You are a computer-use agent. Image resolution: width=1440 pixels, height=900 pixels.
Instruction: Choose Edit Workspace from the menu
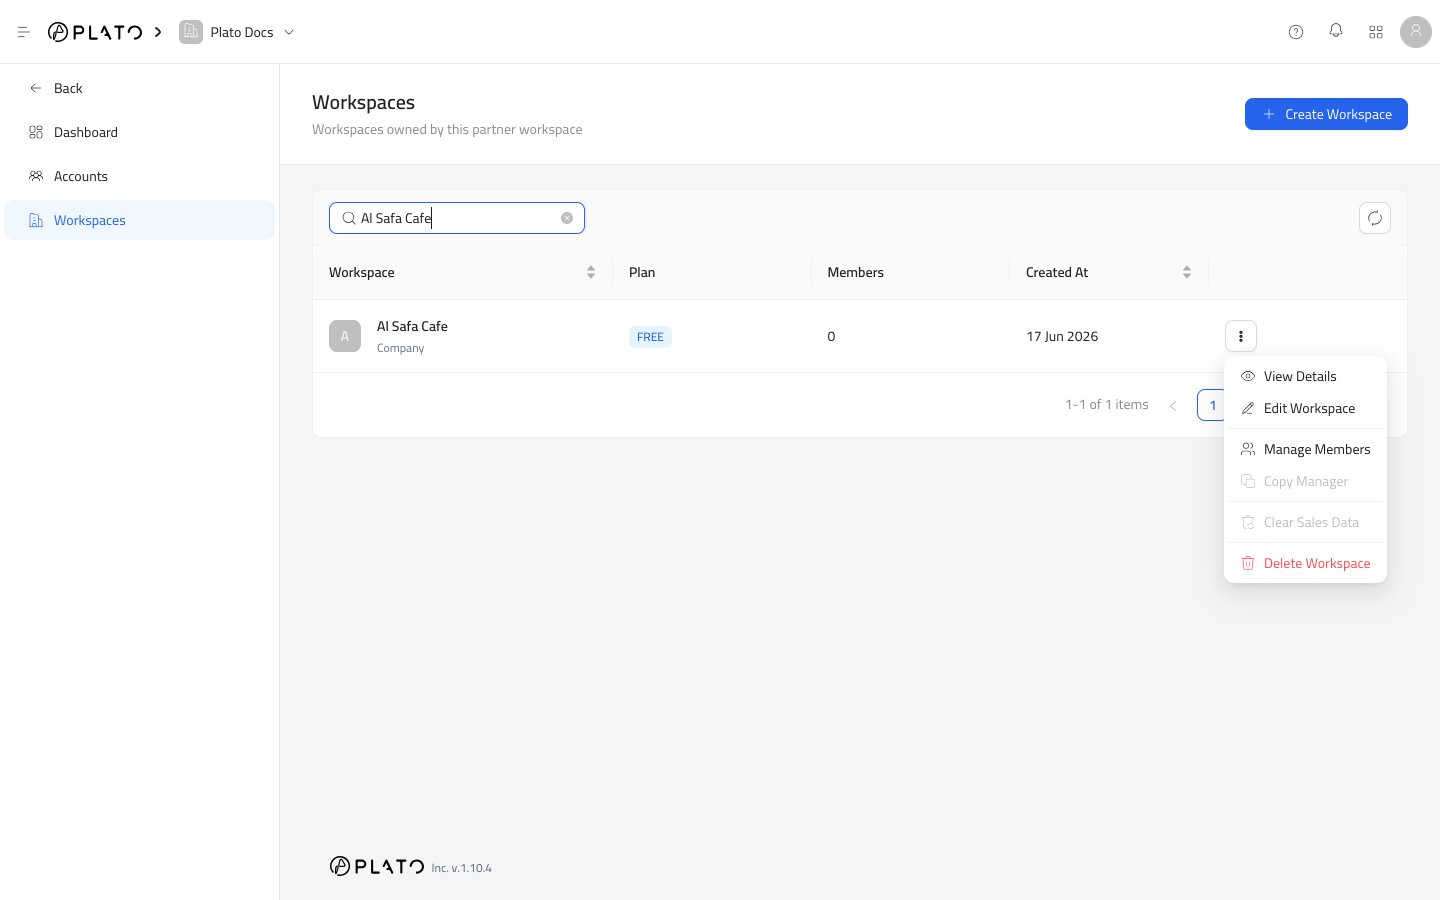(1305, 408)
